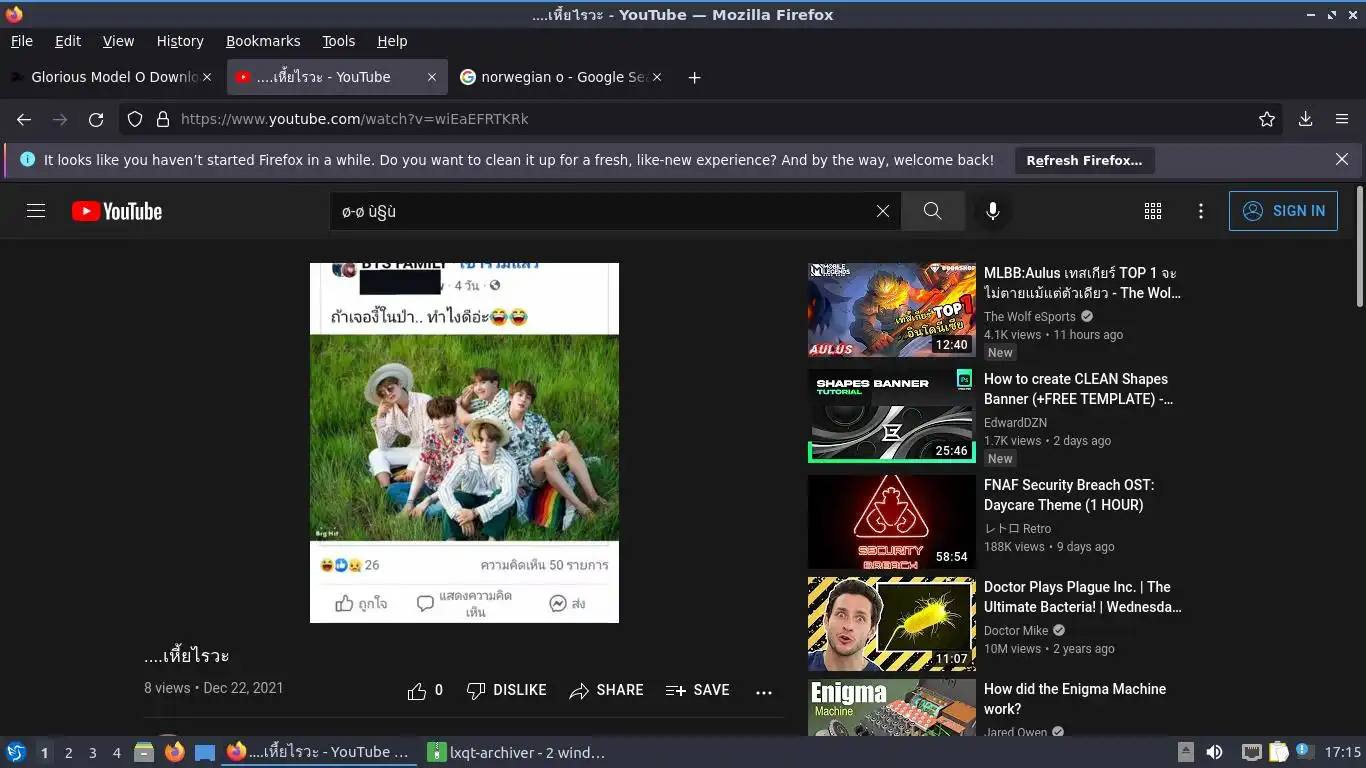Open tracking protection shield panel
Image resolution: width=1366 pixels, height=768 pixels.
(135, 119)
